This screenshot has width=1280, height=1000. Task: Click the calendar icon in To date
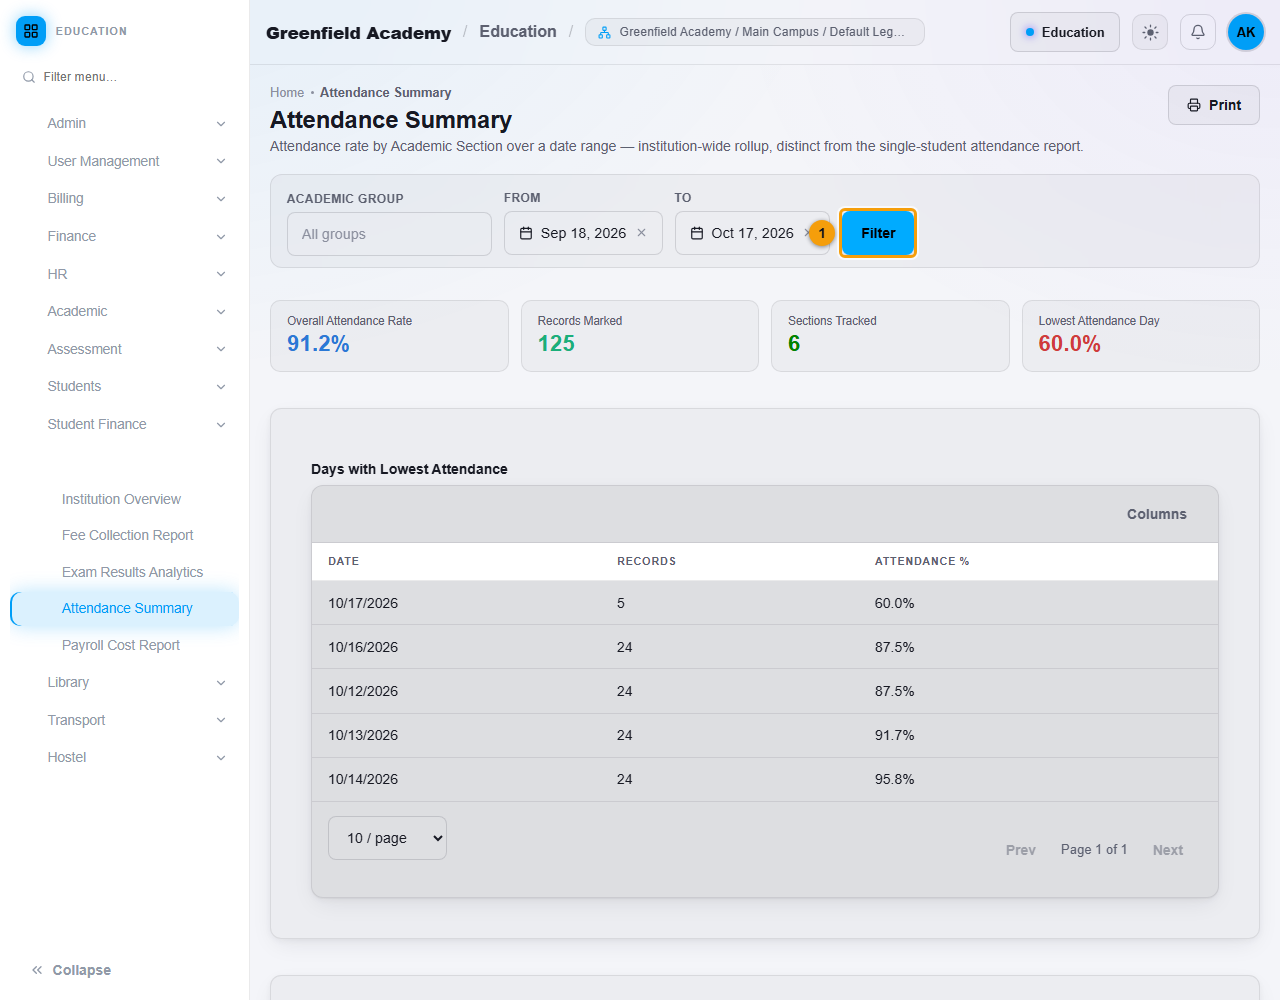click(697, 233)
